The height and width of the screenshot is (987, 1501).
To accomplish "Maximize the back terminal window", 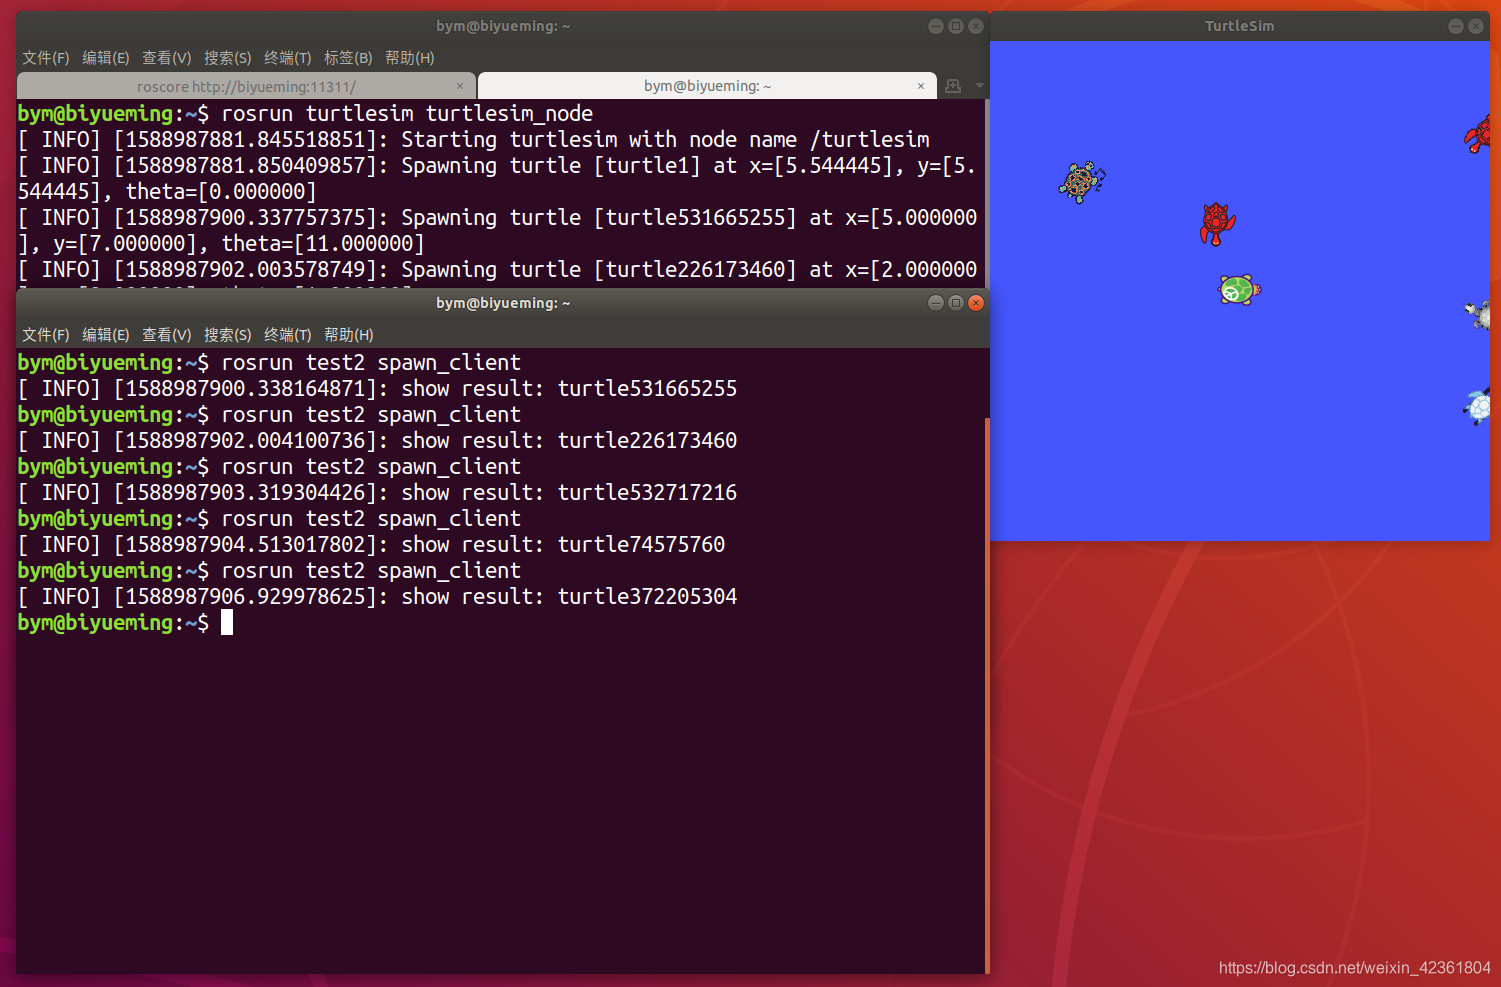I will coord(956,26).
